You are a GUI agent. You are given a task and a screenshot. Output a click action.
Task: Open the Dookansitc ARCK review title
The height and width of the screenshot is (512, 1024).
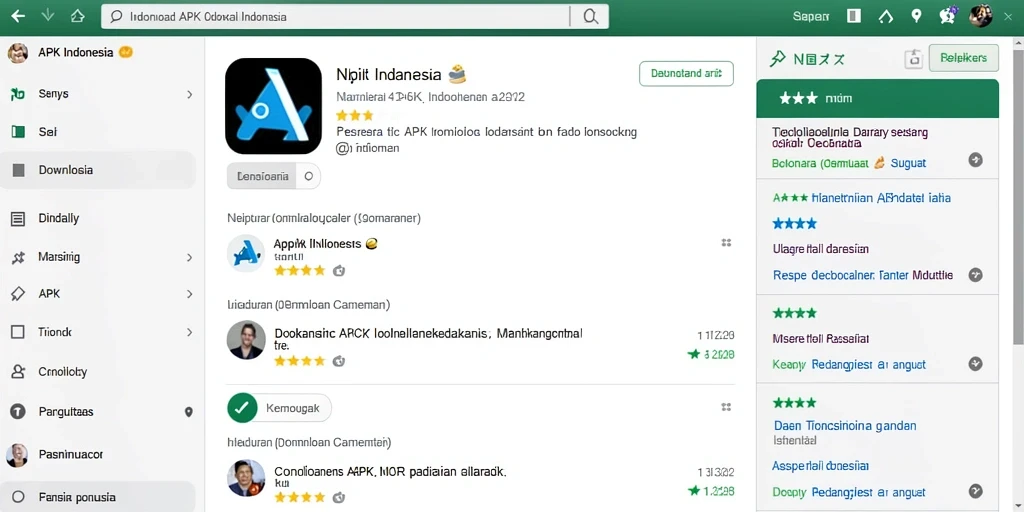[x=428, y=334]
